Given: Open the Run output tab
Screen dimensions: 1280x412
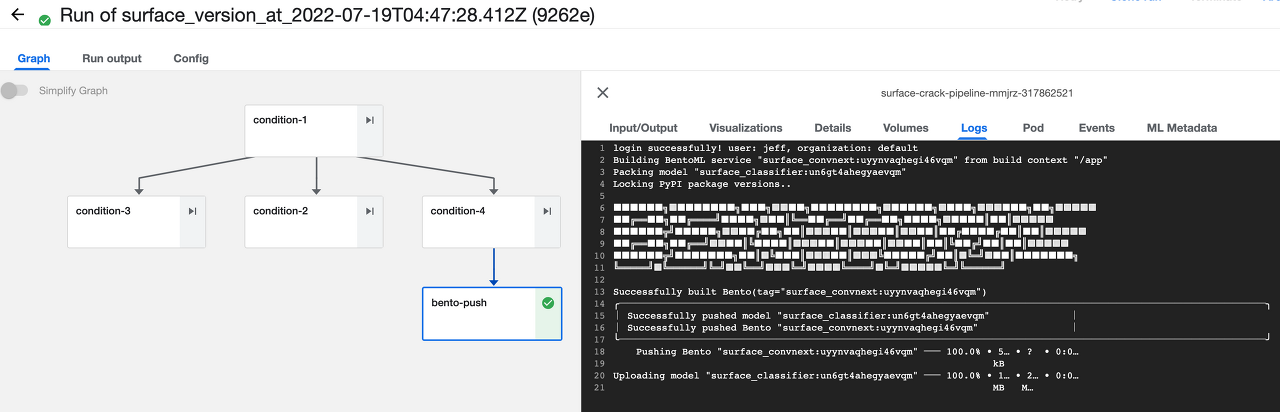Looking at the screenshot, I should [112, 59].
